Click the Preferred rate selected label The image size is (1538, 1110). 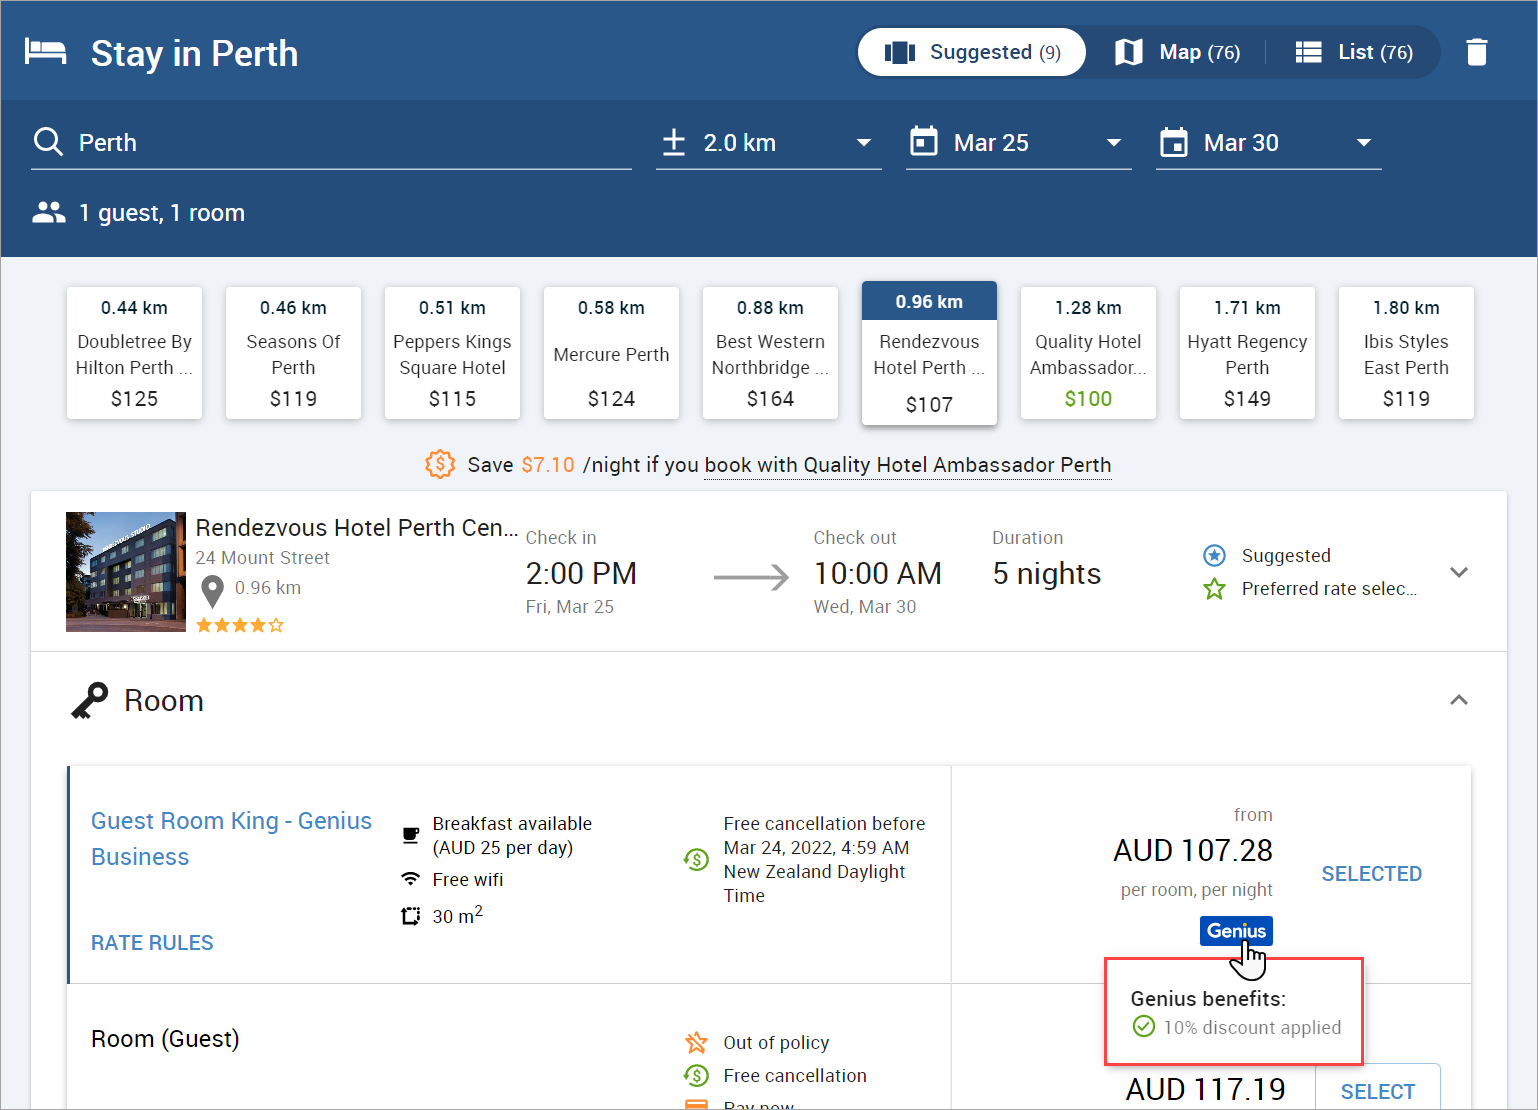(1329, 588)
